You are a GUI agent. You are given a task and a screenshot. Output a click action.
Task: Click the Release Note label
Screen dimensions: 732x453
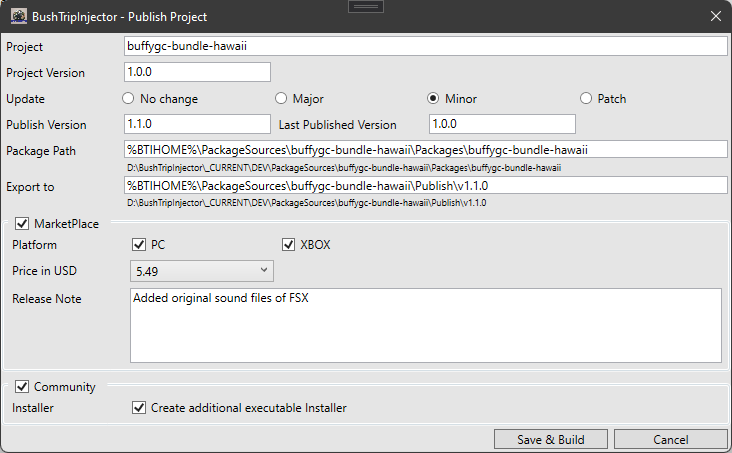pyautogui.click(x=47, y=299)
